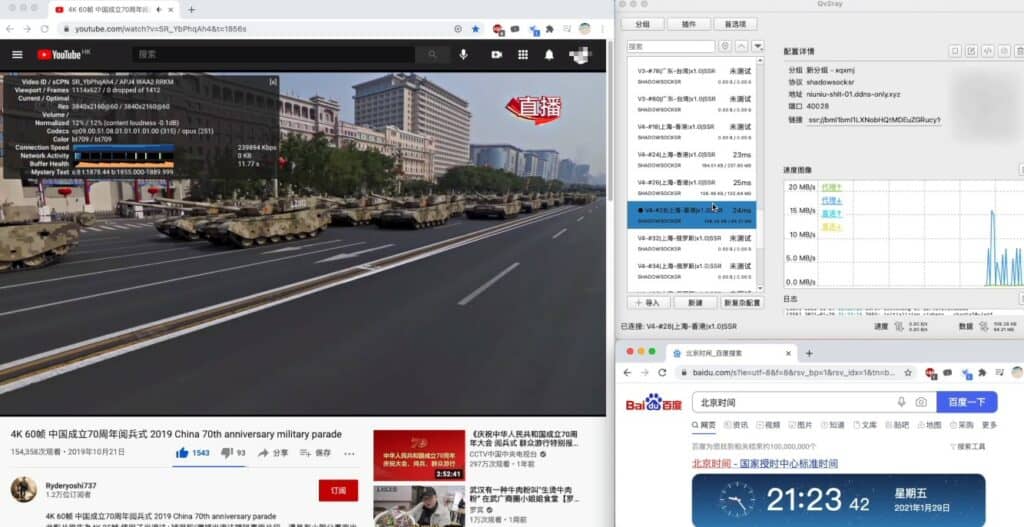Viewport: 1024px width, 527px height.
Task: Select connection V3-#78 广东-台湾 in Qv2ray
Action: click(x=692, y=76)
